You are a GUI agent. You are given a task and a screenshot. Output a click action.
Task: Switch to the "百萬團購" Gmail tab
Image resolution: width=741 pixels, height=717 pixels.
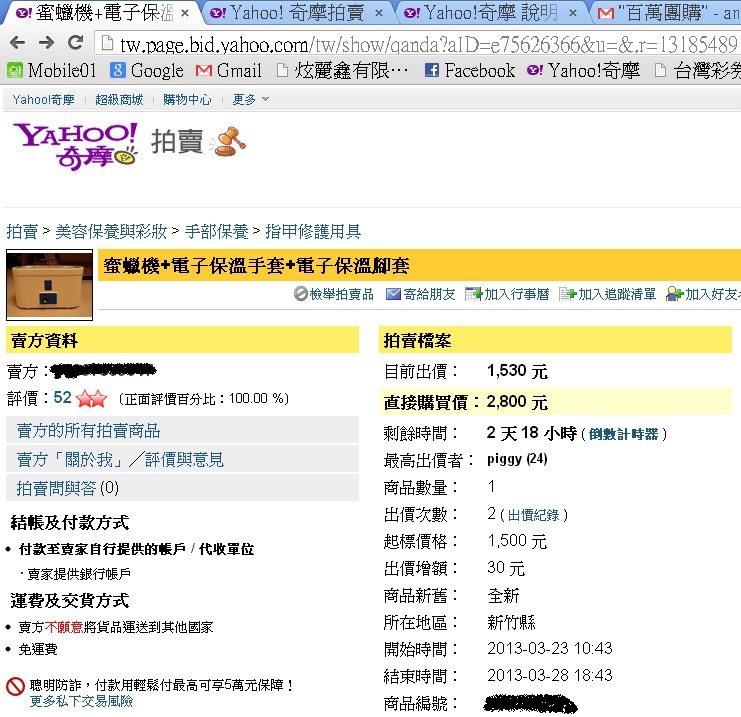667,13
